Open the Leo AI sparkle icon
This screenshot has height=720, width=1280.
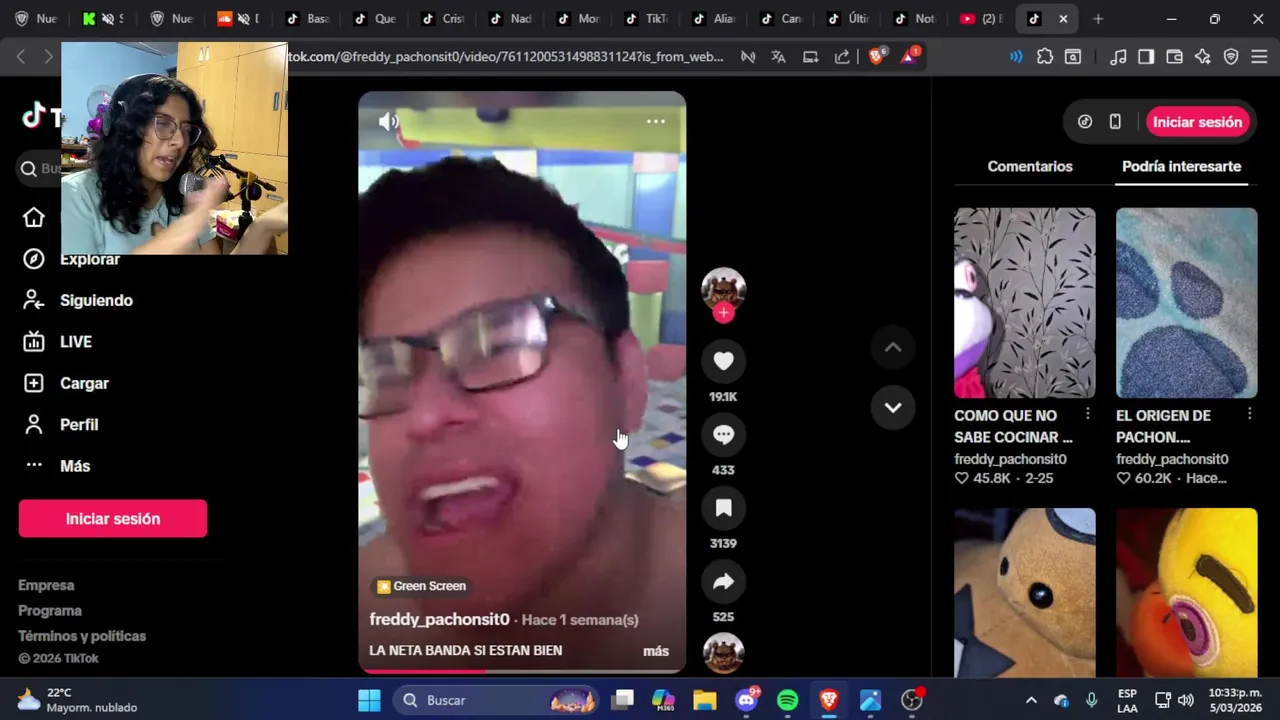point(1203,57)
